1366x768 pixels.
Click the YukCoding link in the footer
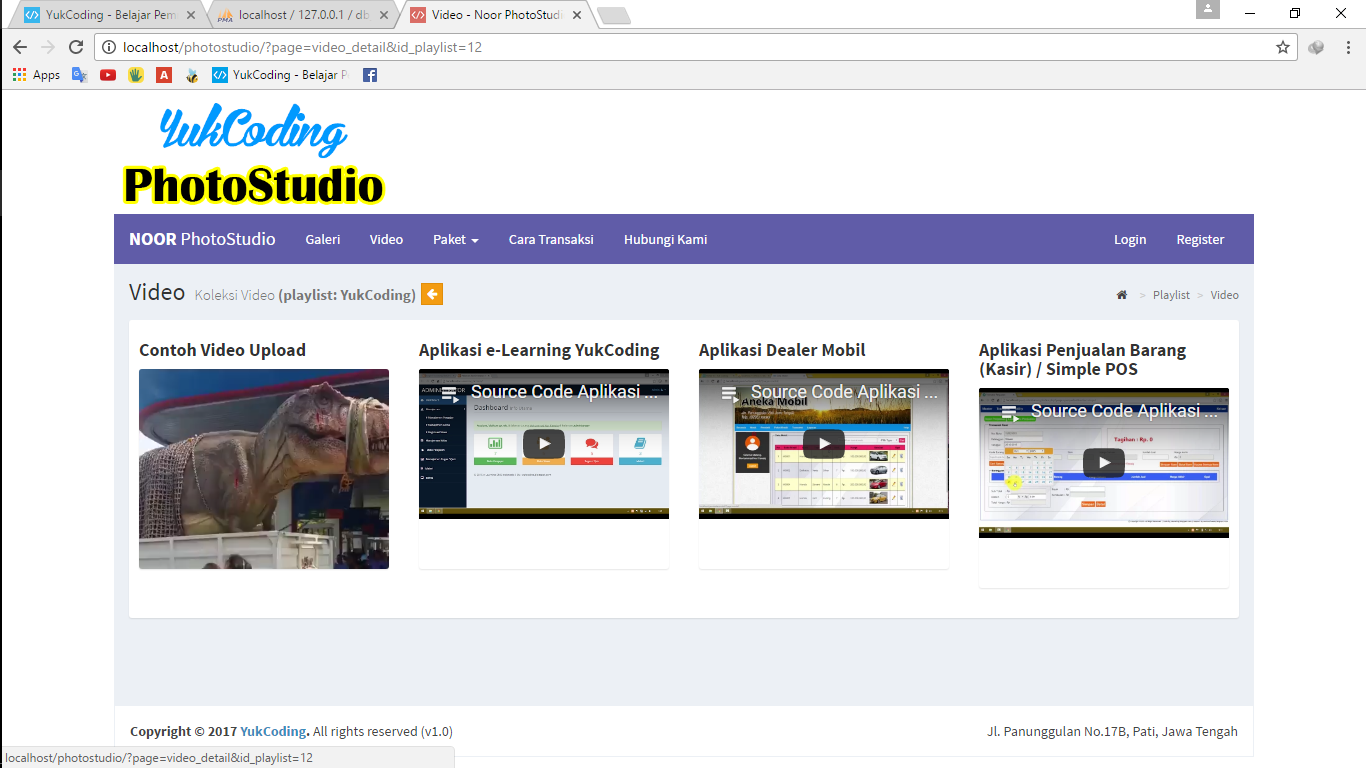pyautogui.click(x=273, y=731)
